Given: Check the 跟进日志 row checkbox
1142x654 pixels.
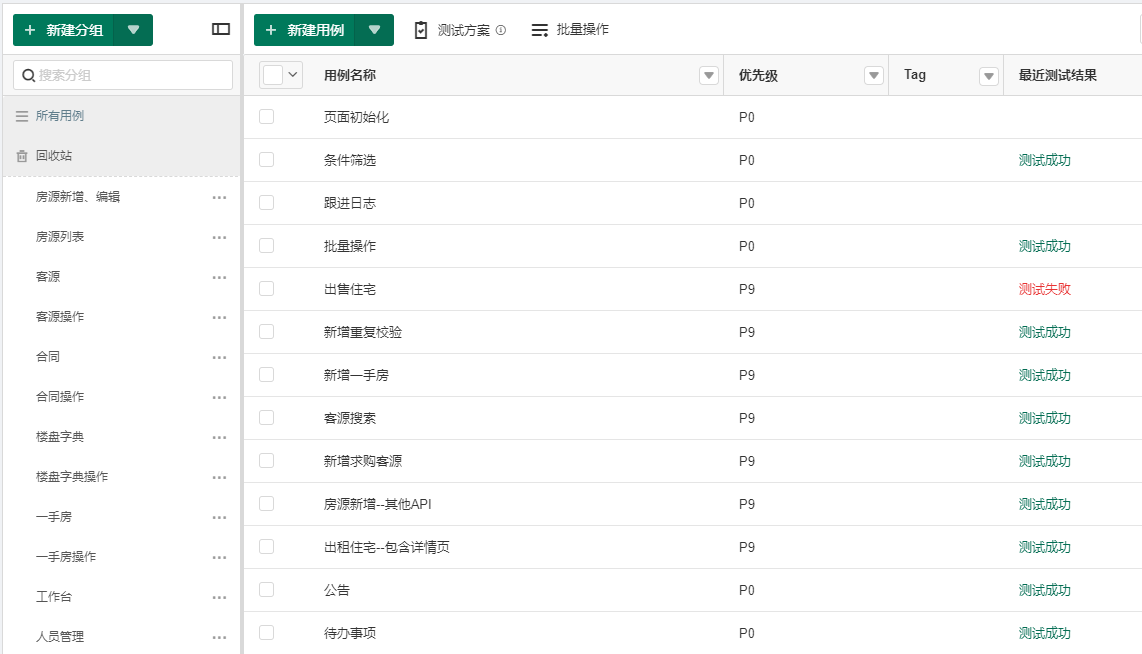Looking at the screenshot, I should click(x=267, y=202).
